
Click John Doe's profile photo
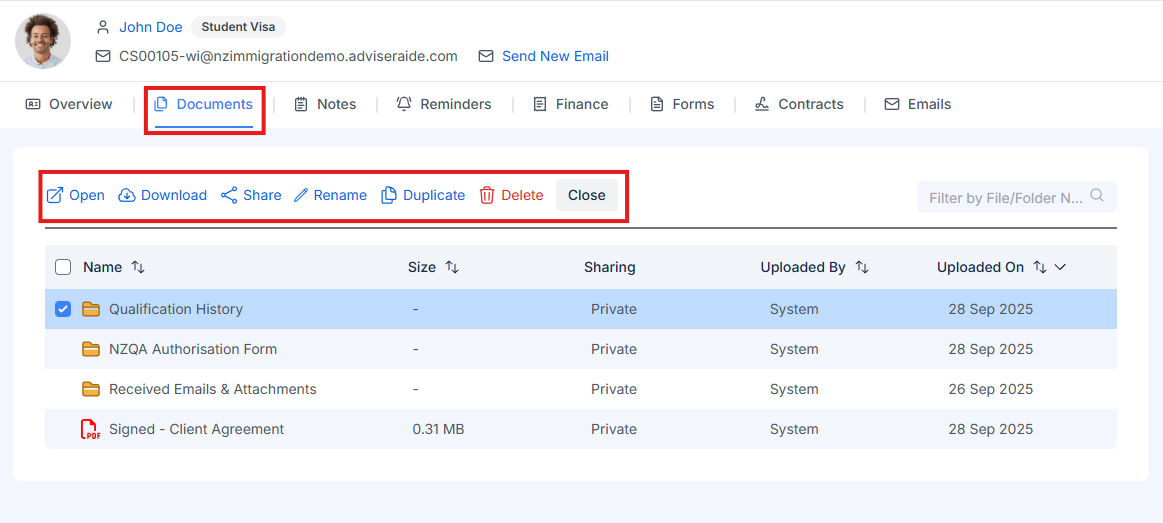point(43,42)
